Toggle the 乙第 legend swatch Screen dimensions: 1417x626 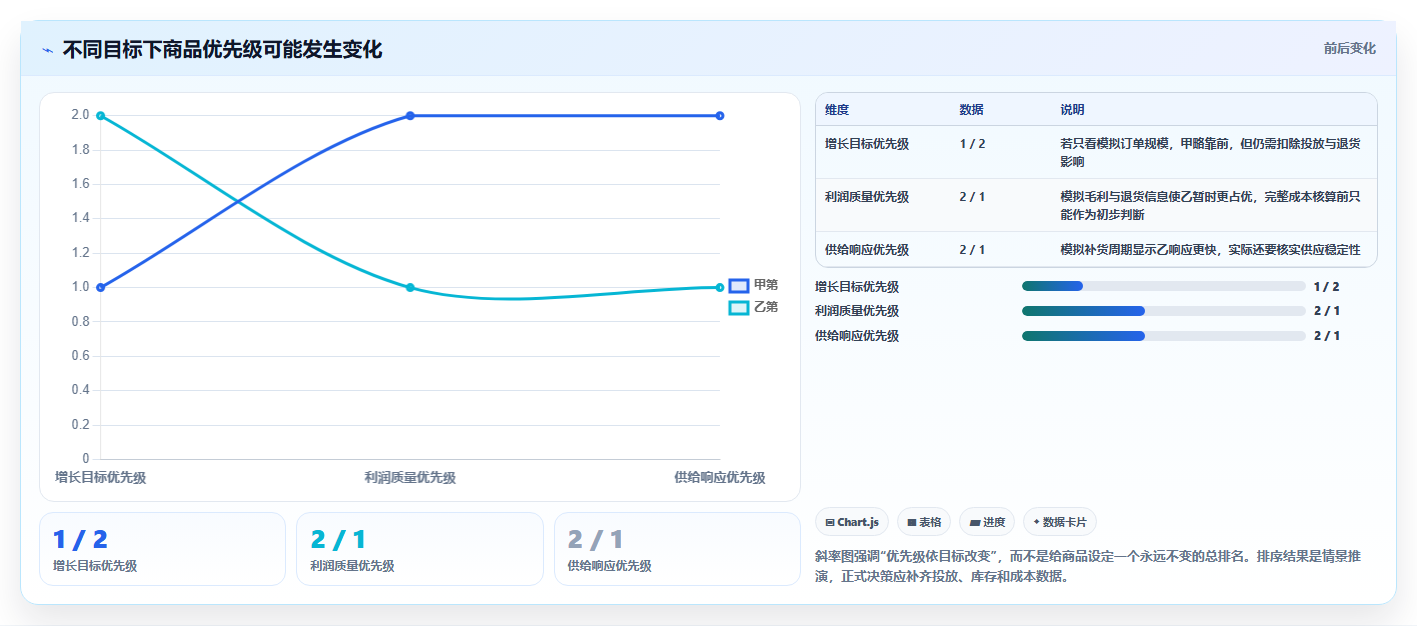[x=739, y=308]
